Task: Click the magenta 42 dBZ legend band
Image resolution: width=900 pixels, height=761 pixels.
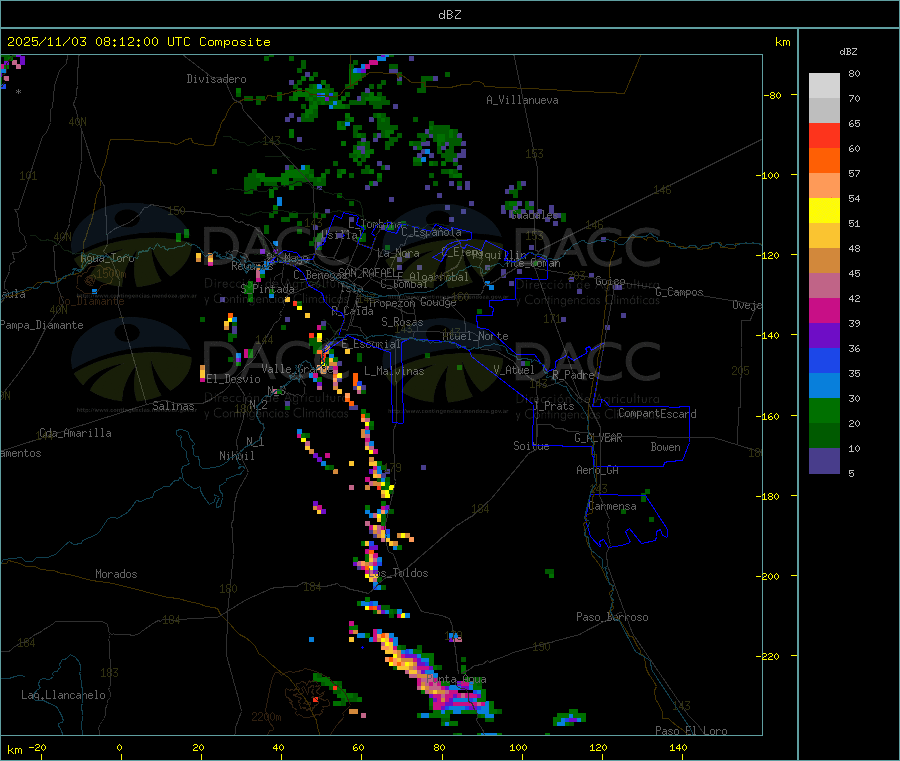Action: (824, 310)
